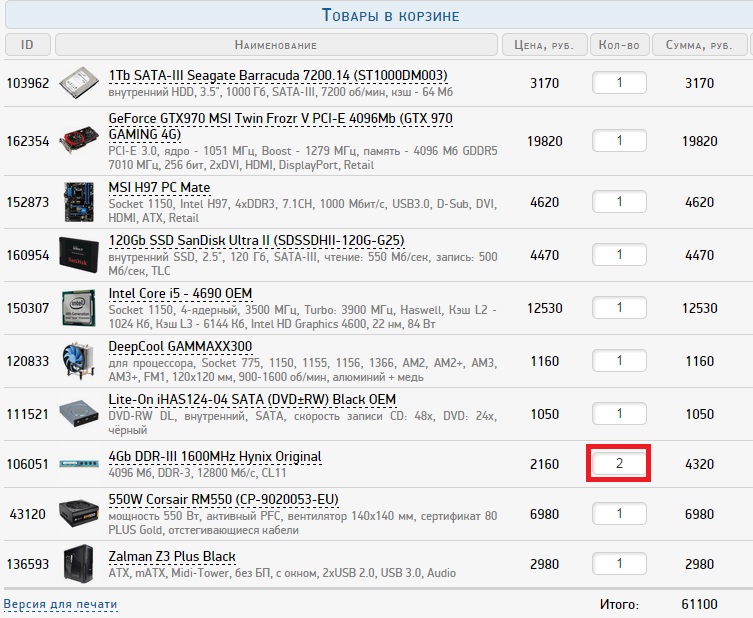Open Lite-On iHAS124-04 SATA link
Screen dimensions: 753x618
point(252,400)
